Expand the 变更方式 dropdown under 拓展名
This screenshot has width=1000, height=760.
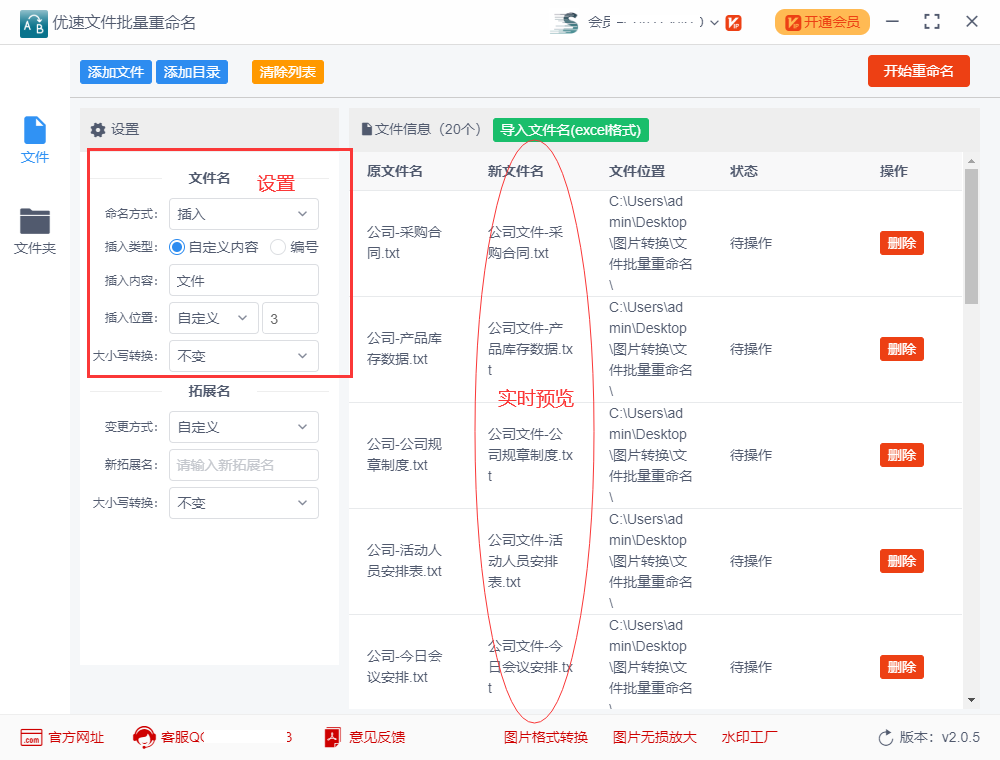(x=243, y=427)
